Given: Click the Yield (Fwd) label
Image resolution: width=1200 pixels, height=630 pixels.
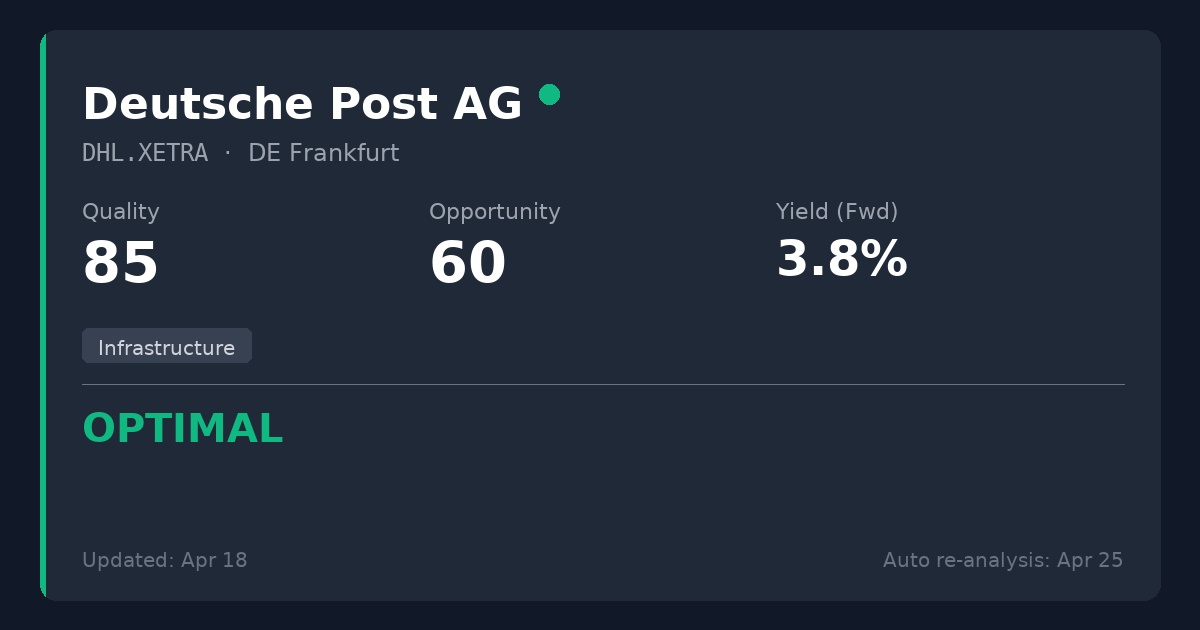Looking at the screenshot, I should [837, 212].
